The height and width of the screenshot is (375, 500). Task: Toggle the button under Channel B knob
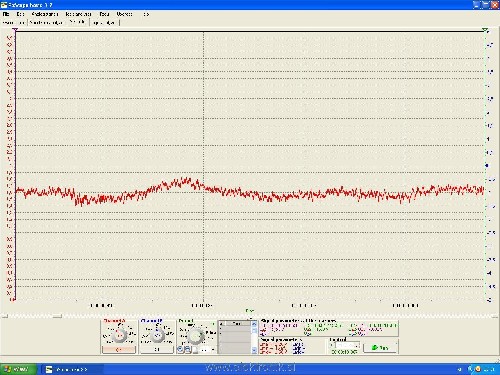coord(157,350)
